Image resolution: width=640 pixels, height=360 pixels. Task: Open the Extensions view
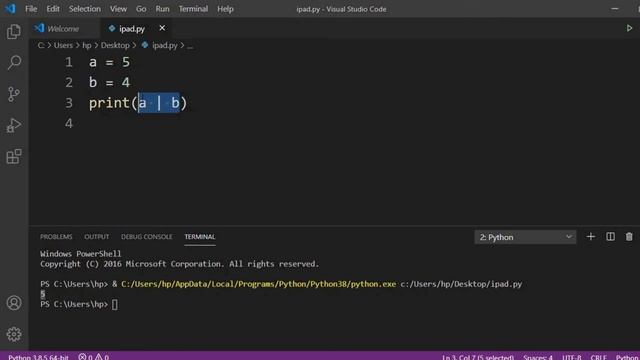point(14,156)
